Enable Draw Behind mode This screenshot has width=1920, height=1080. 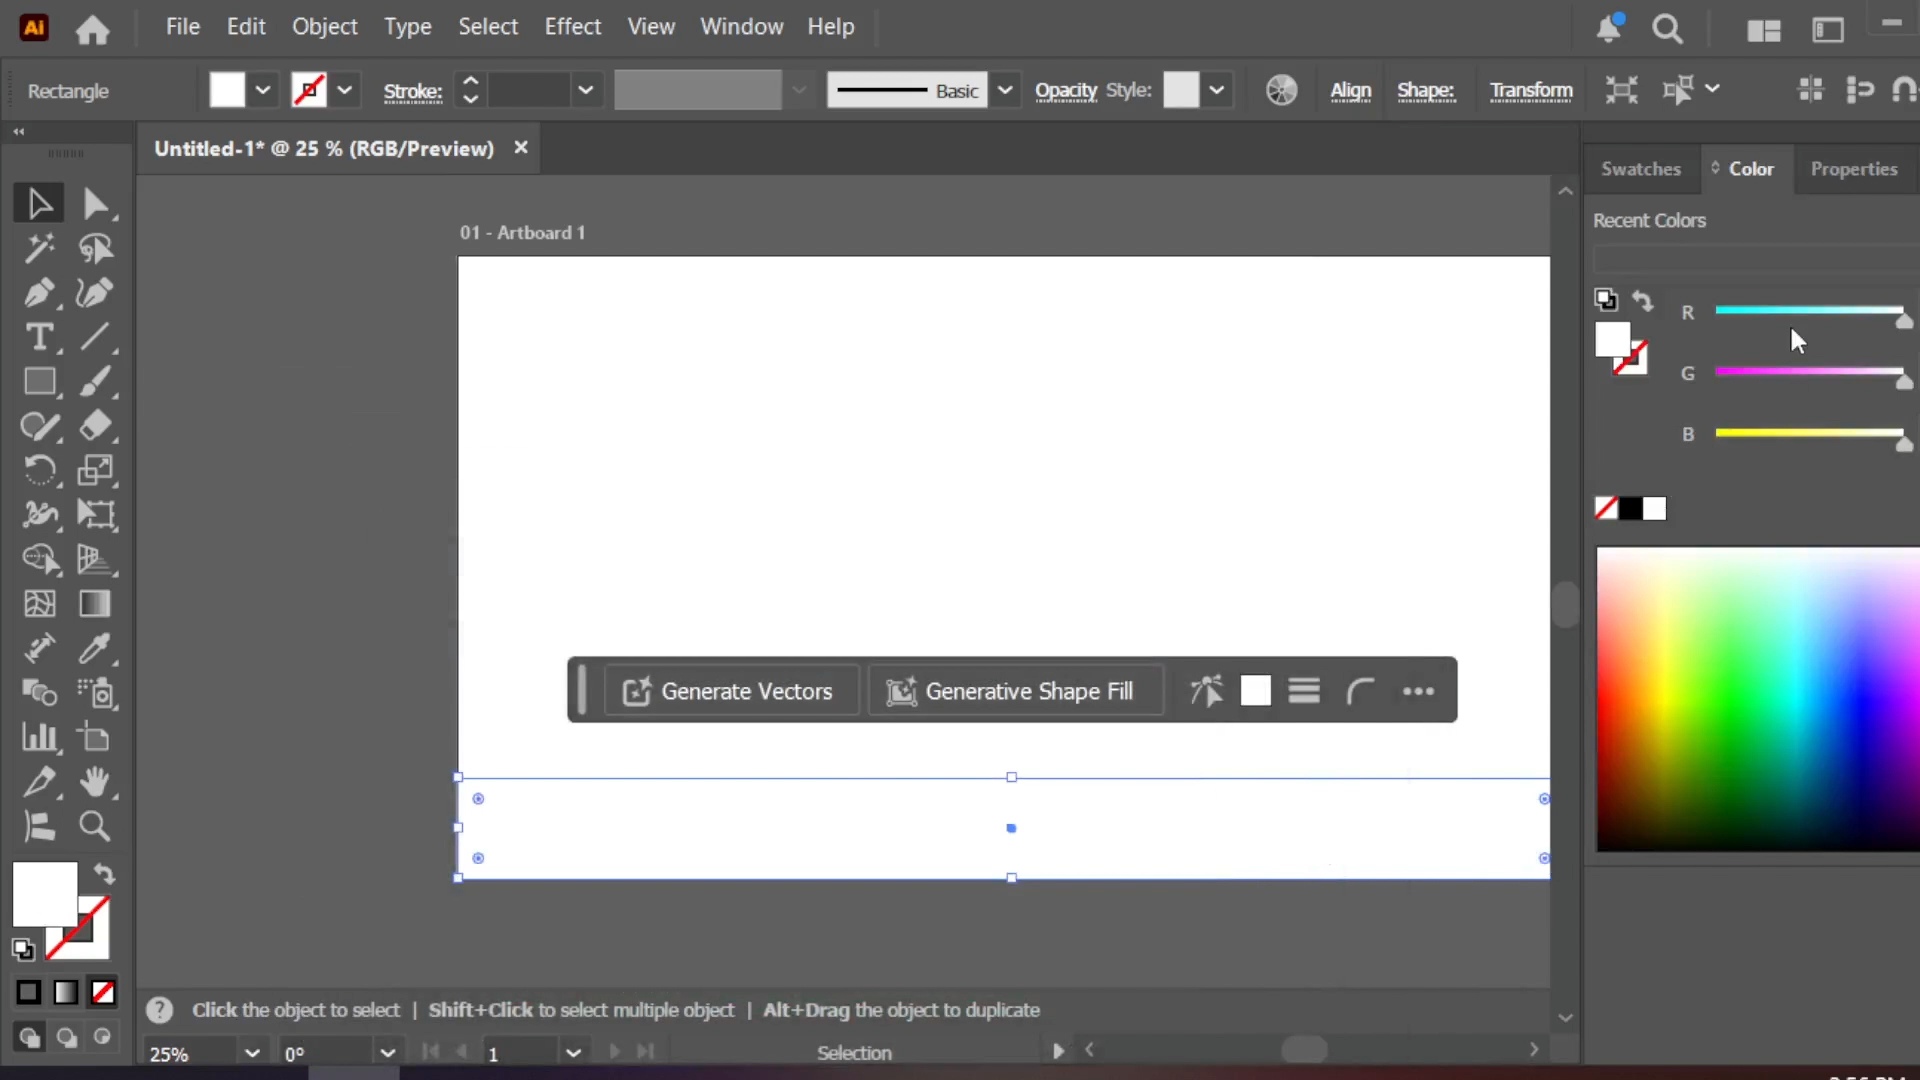66,1037
